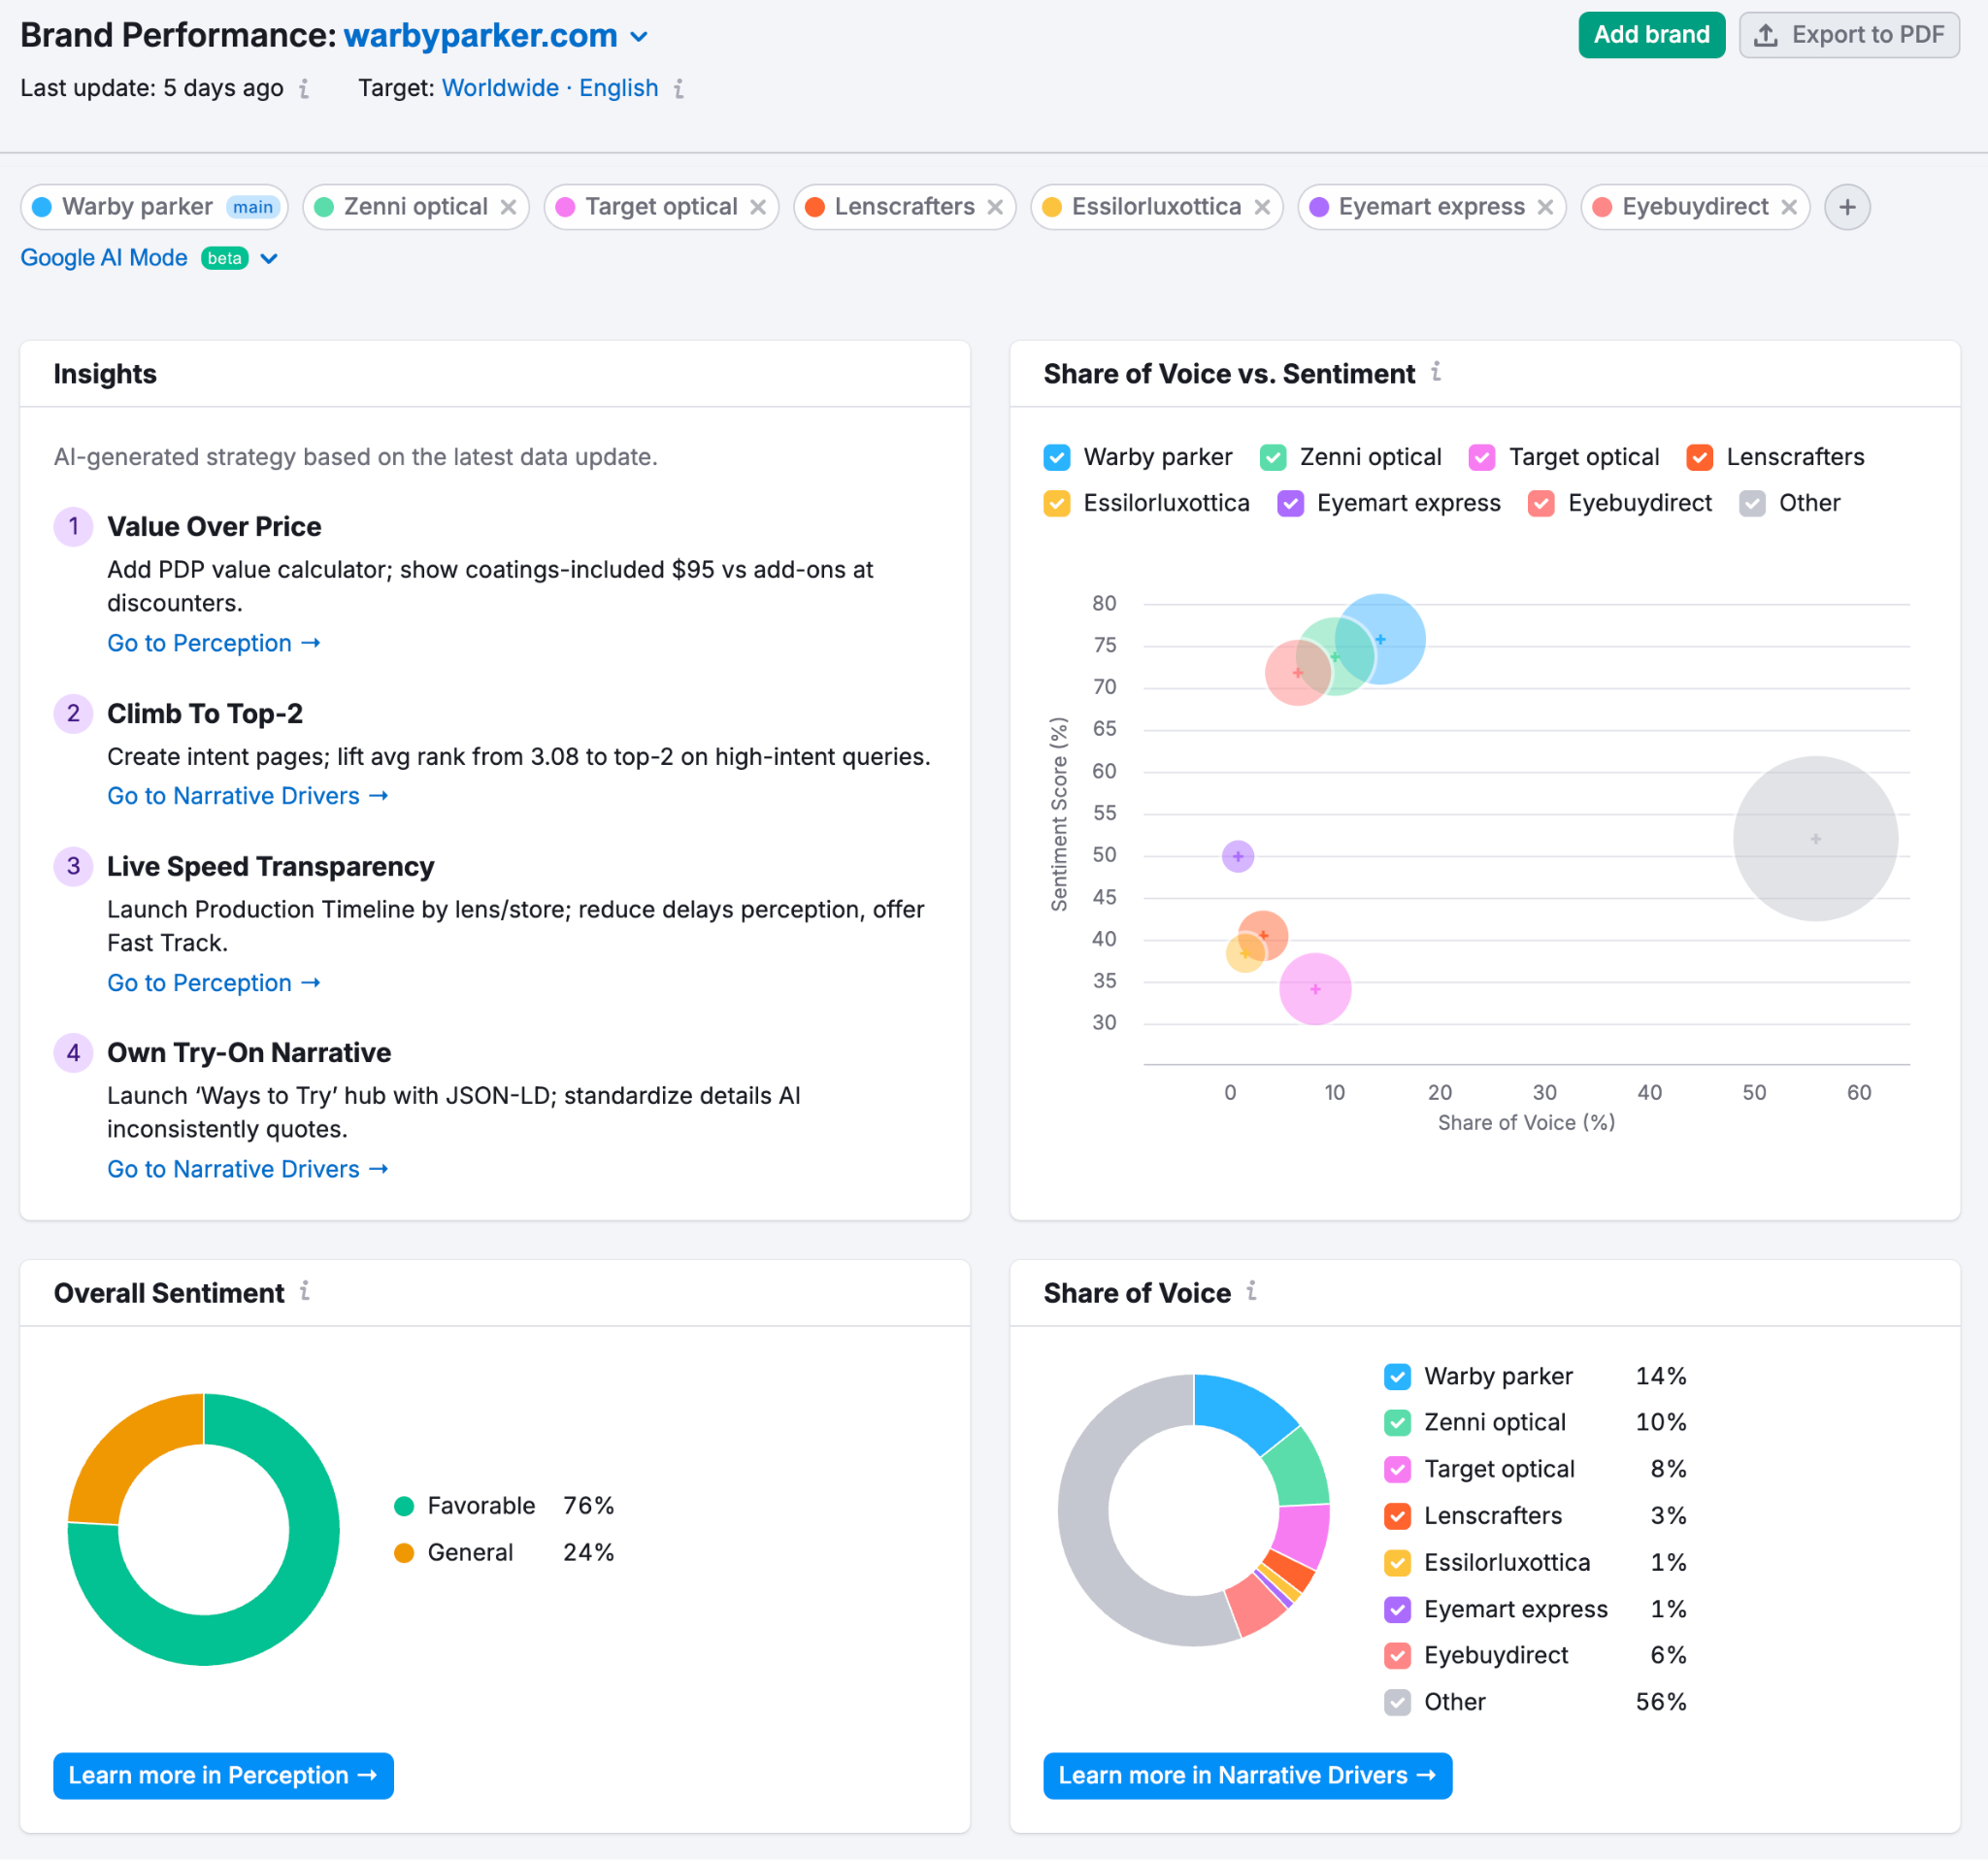Open Narrative Drivers from Climb To Top-2

point(247,796)
